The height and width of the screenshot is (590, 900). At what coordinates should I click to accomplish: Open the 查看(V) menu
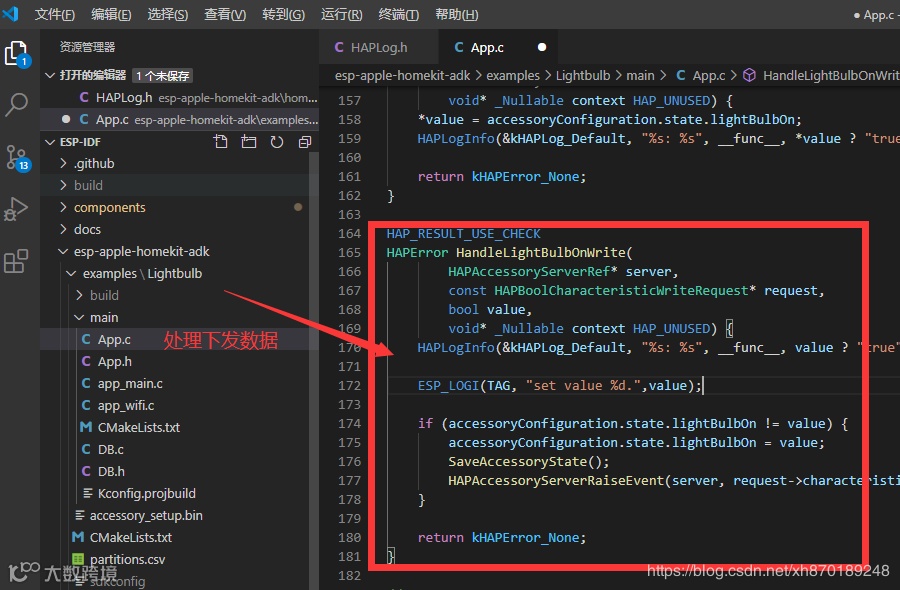[x=225, y=14]
